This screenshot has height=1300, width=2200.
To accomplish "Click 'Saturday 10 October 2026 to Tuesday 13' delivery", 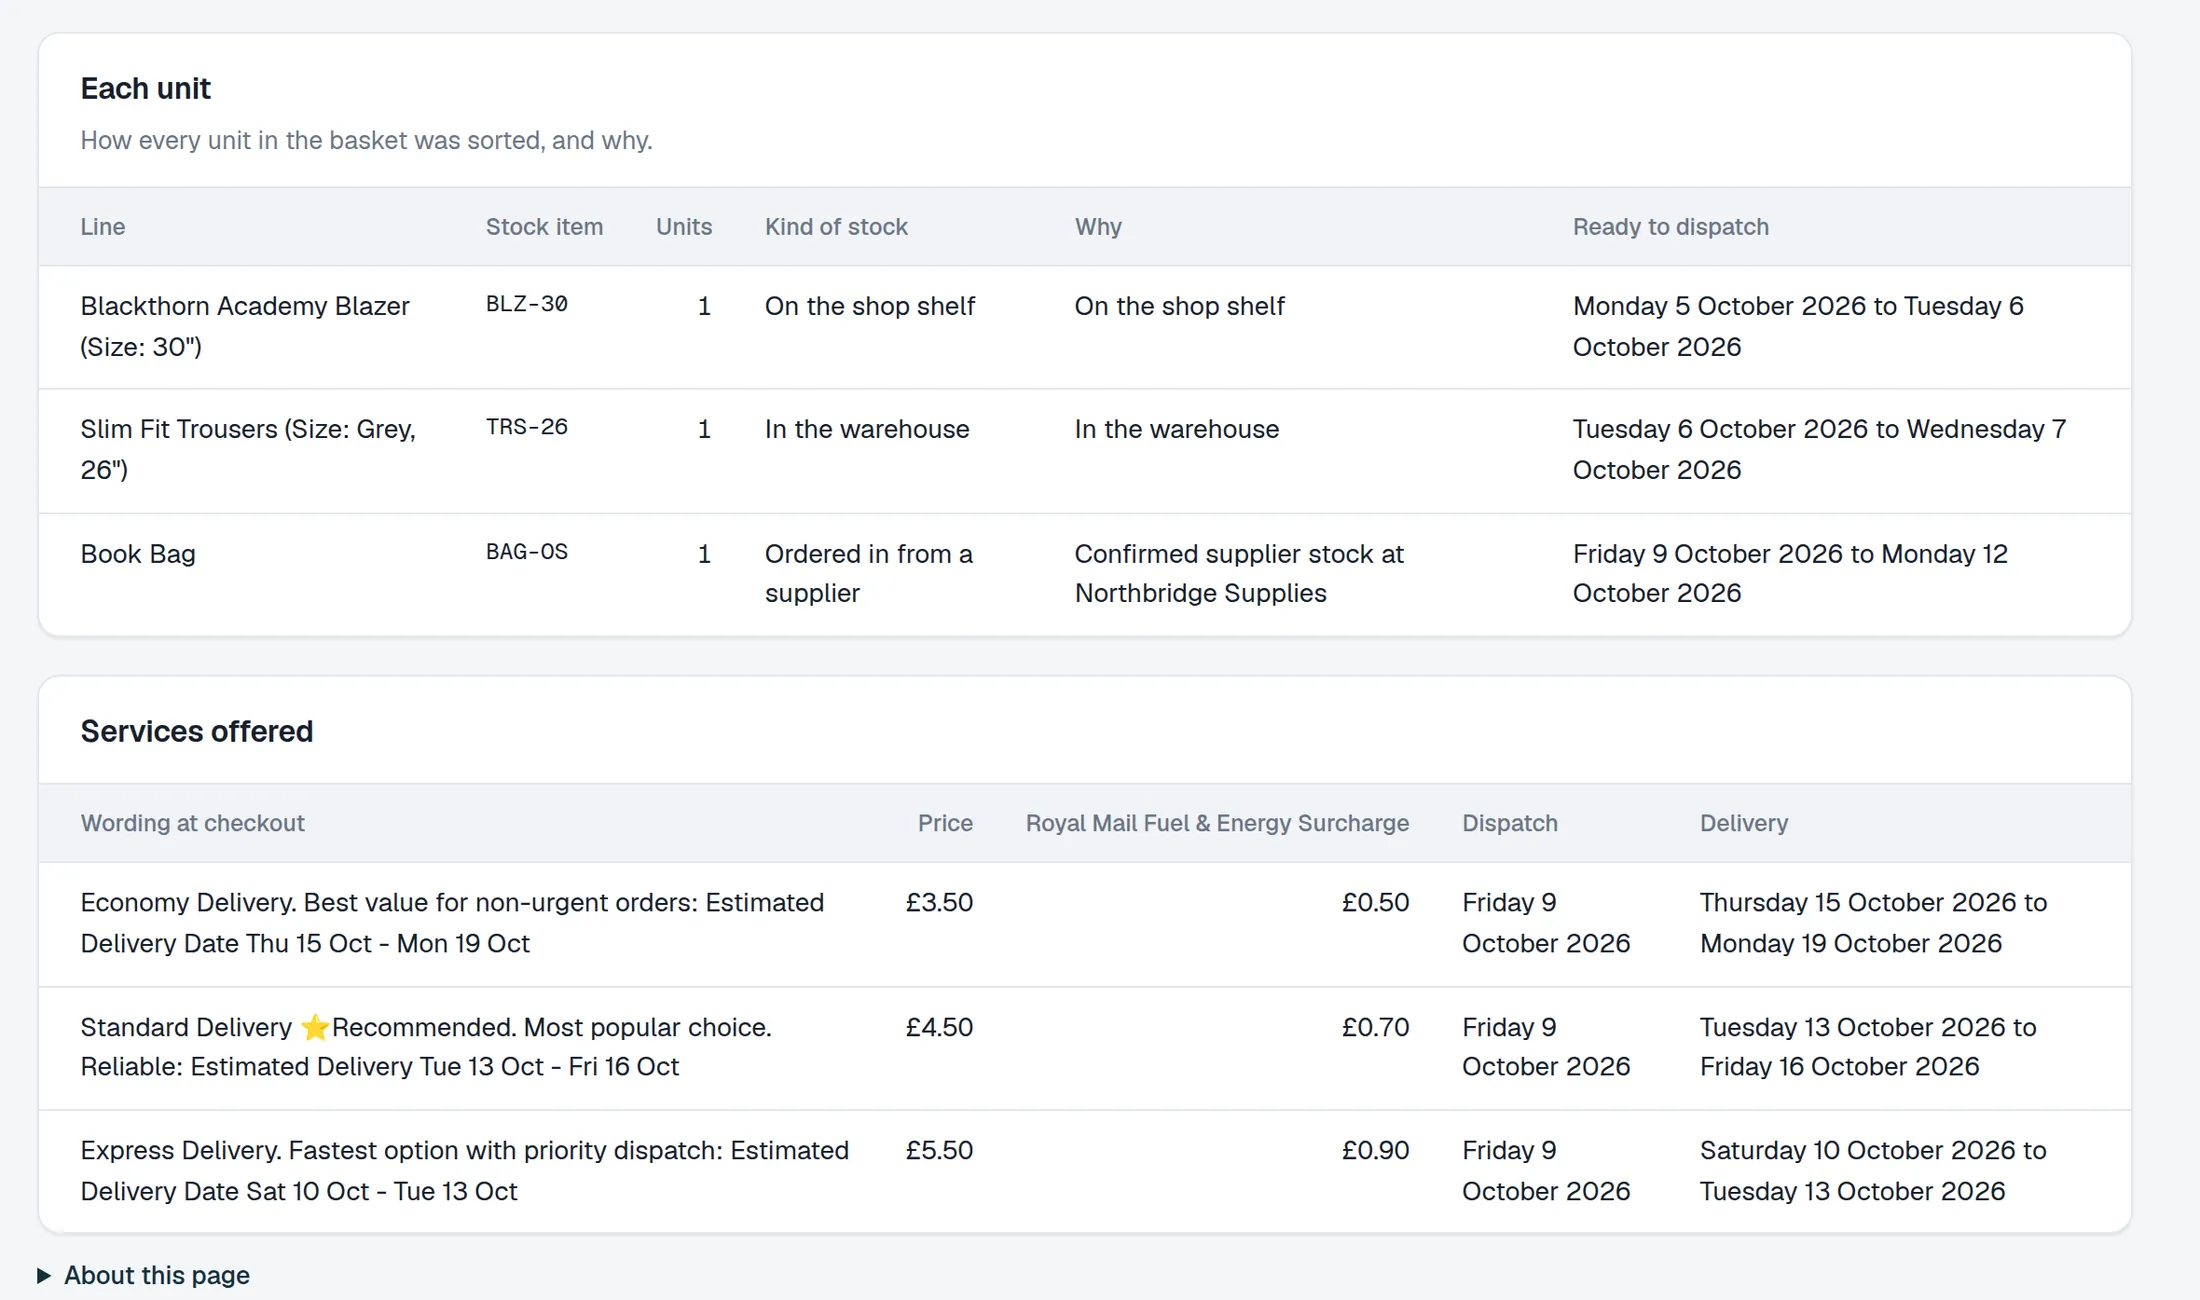I will (x=1873, y=1170).
